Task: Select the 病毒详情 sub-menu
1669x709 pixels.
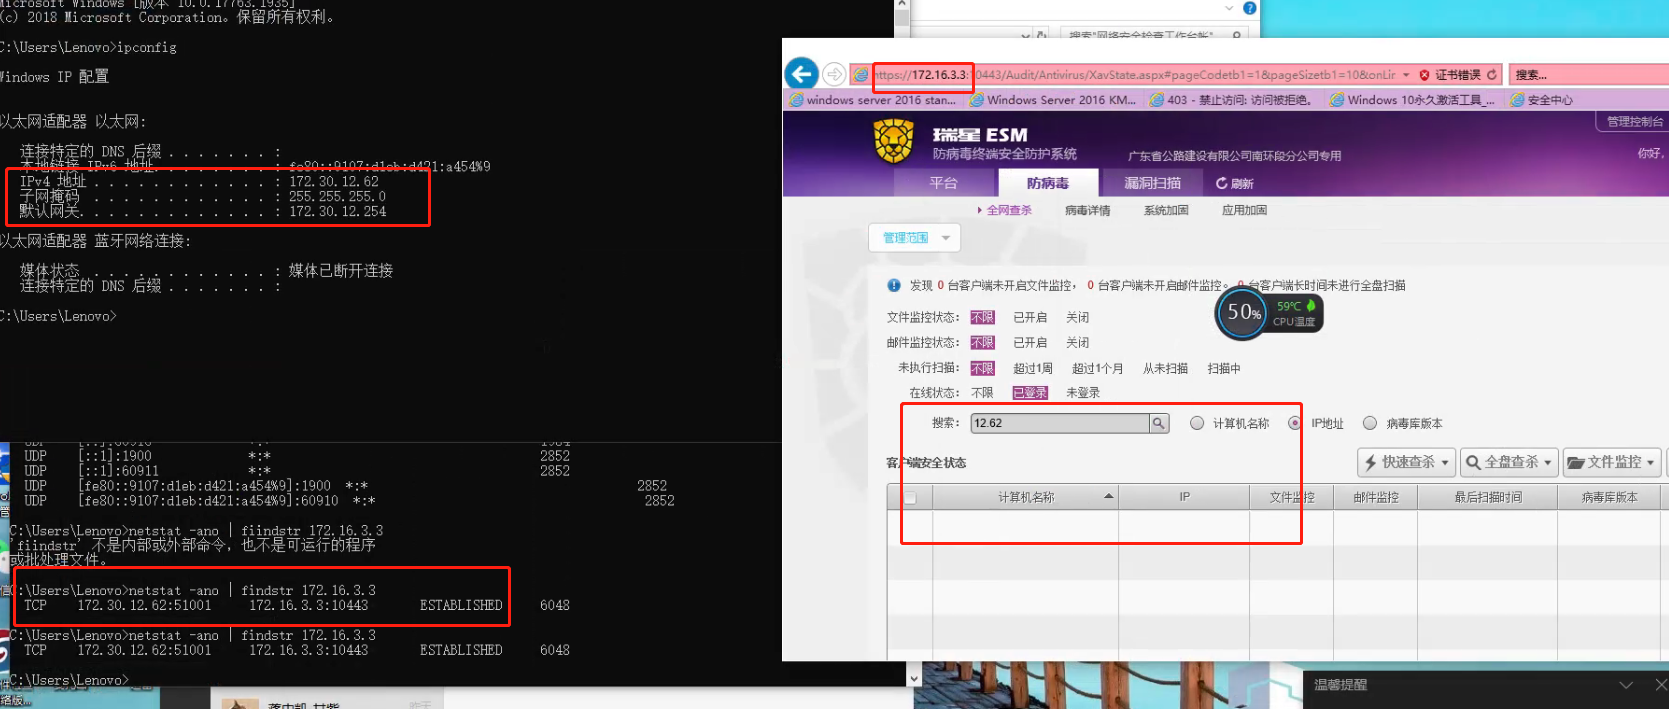Action: click(1087, 210)
